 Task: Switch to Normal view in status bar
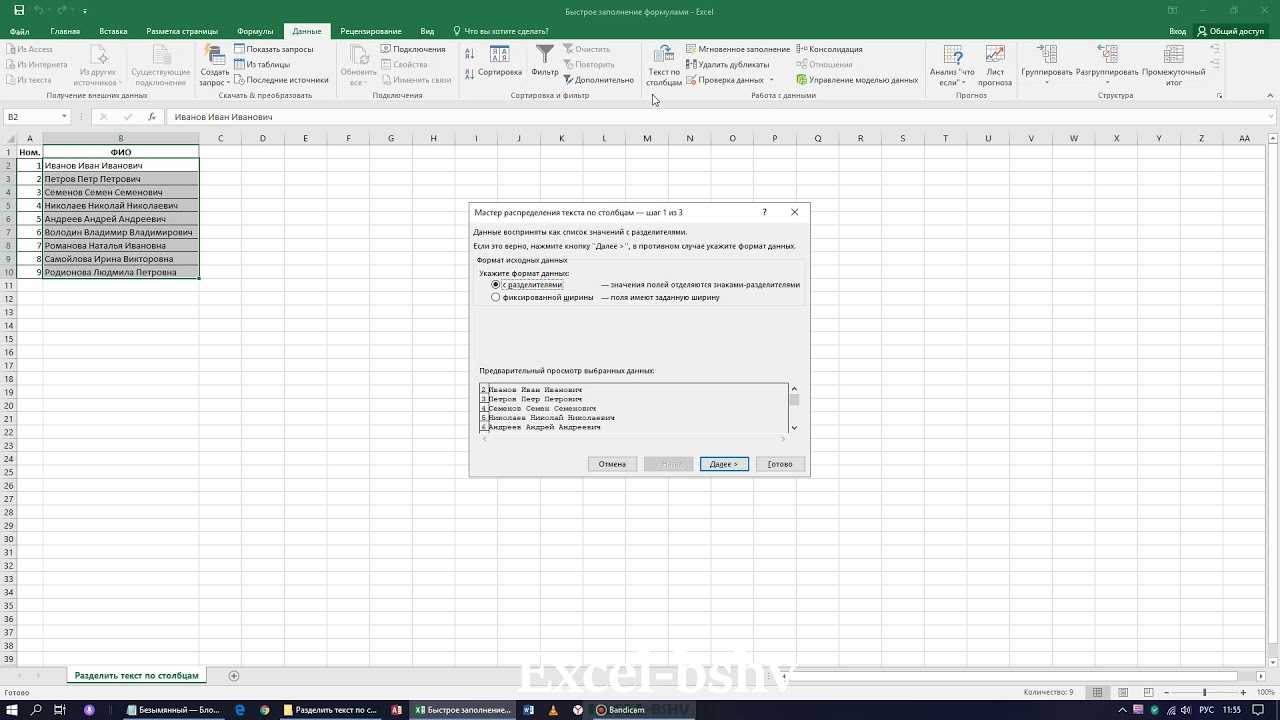(x=1098, y=692)
